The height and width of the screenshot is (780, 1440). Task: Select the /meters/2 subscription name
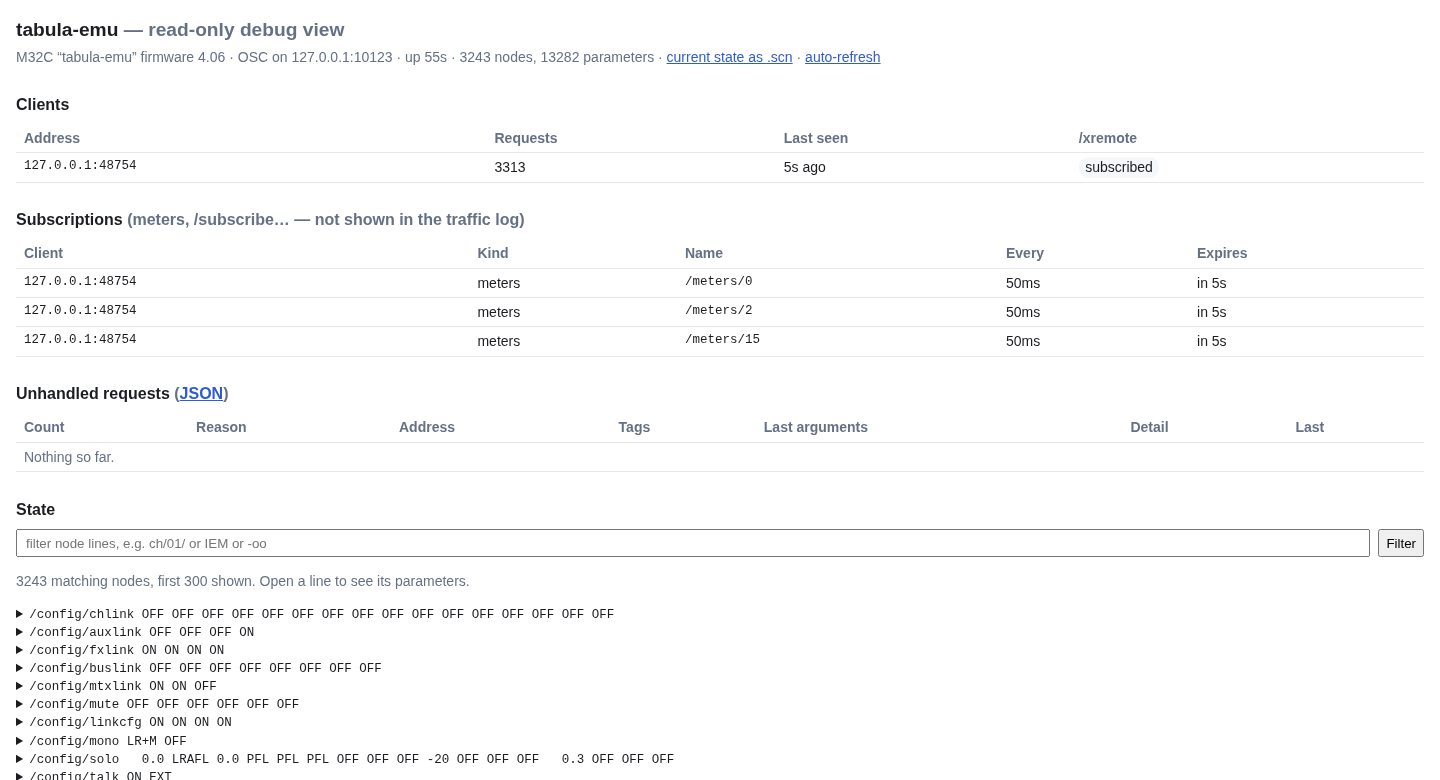(719, 311)
